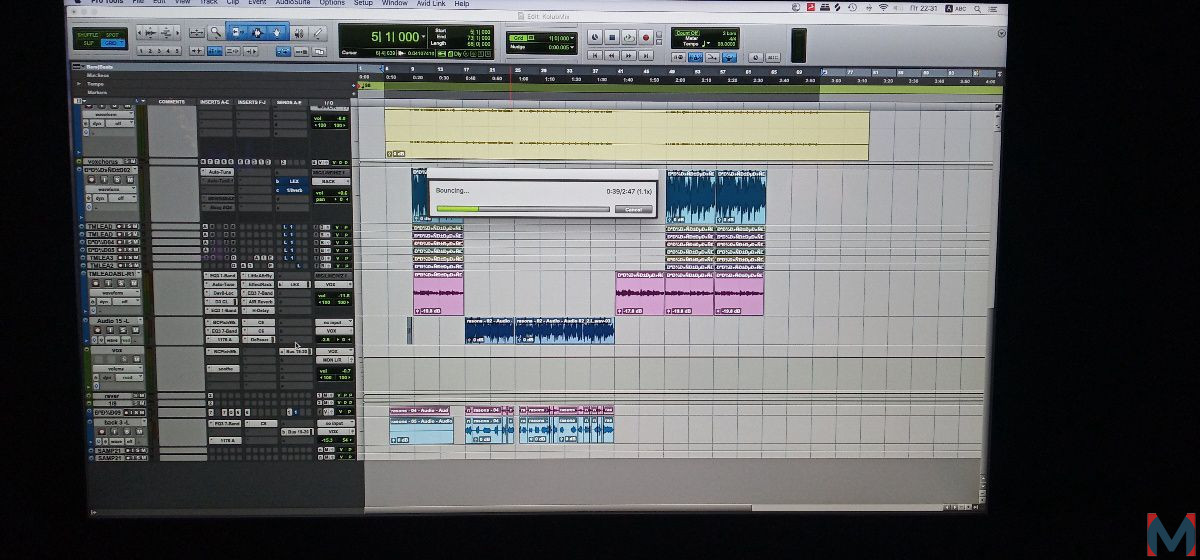Click the MIDI button beside the transport
Screen dimensions: 1200x560
[773, 57]
